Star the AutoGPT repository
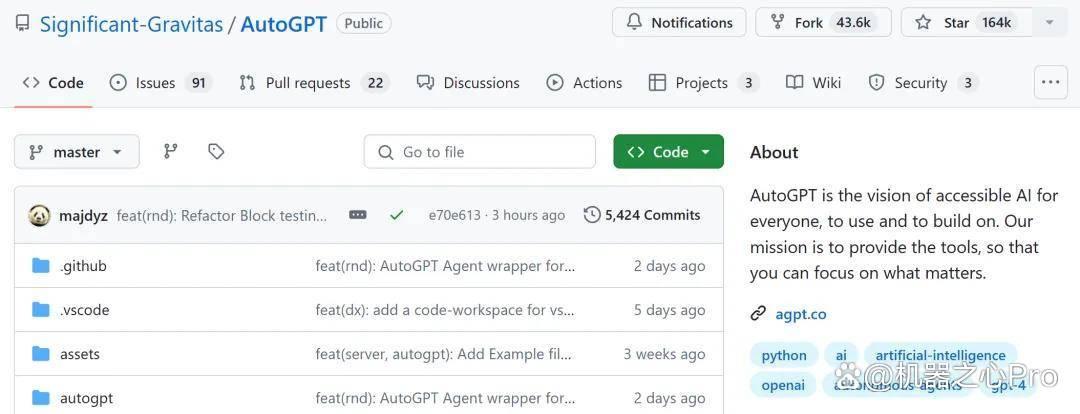Screen dimensions: 1080x414 point(966,23)
